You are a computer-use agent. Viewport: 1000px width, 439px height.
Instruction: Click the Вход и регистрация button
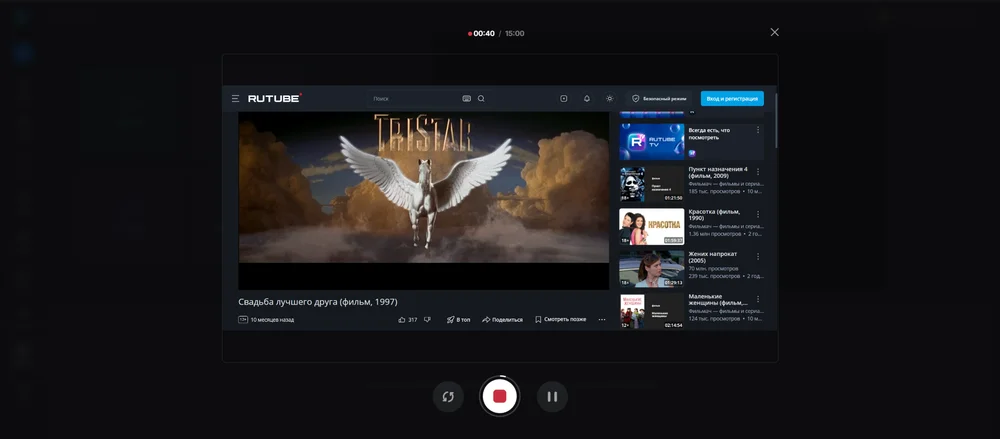(x=732, y=99)
